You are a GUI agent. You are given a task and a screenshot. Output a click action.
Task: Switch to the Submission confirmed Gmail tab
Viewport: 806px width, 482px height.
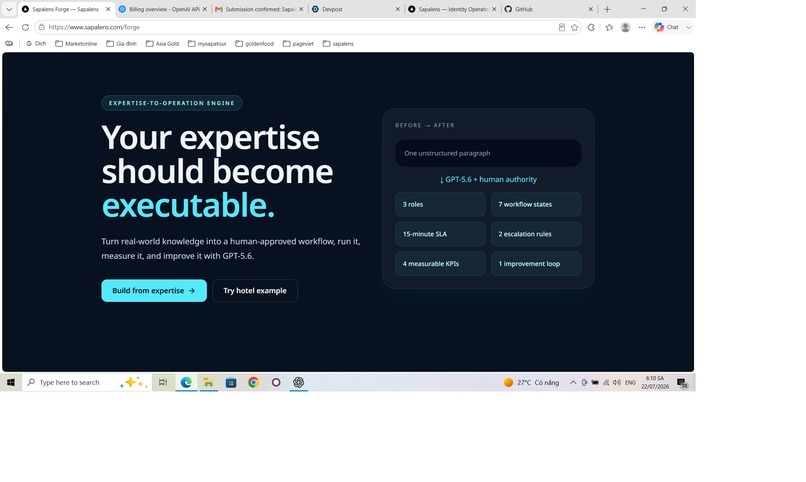tap(260, 9)
